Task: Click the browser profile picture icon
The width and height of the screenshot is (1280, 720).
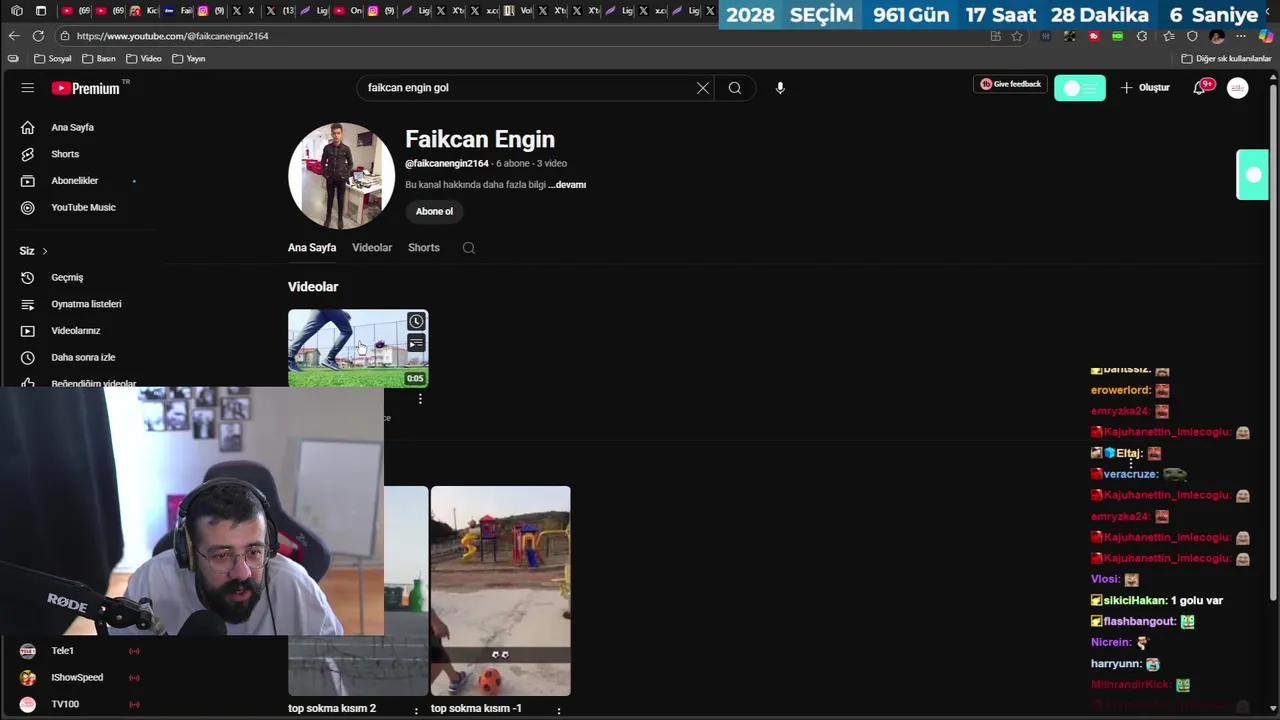Action: pos(1217,36)
